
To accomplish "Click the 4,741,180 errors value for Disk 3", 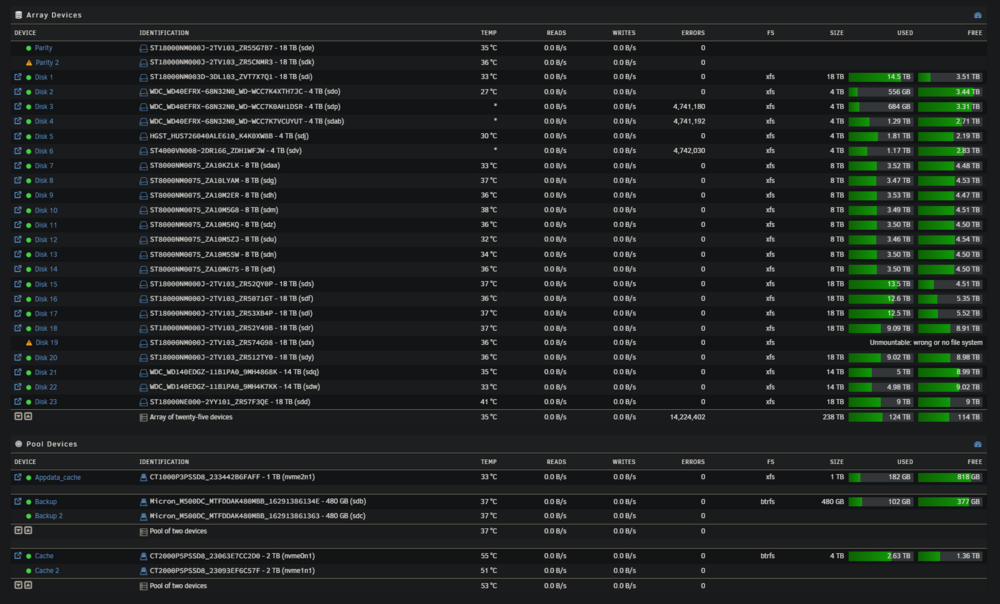I will tap(689, 107).
